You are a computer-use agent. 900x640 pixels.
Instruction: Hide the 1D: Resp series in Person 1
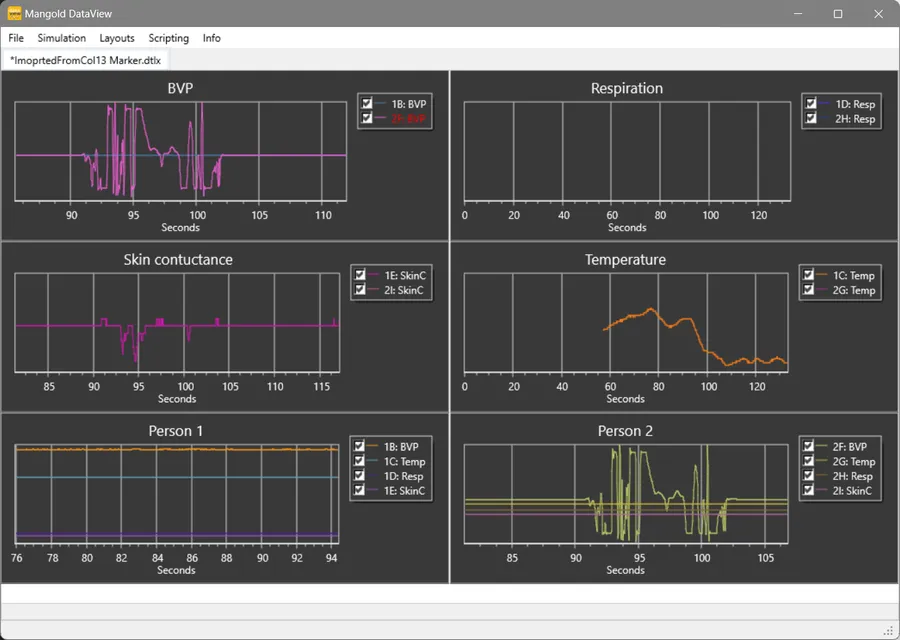pyautogui.click(x=358, y=477)
